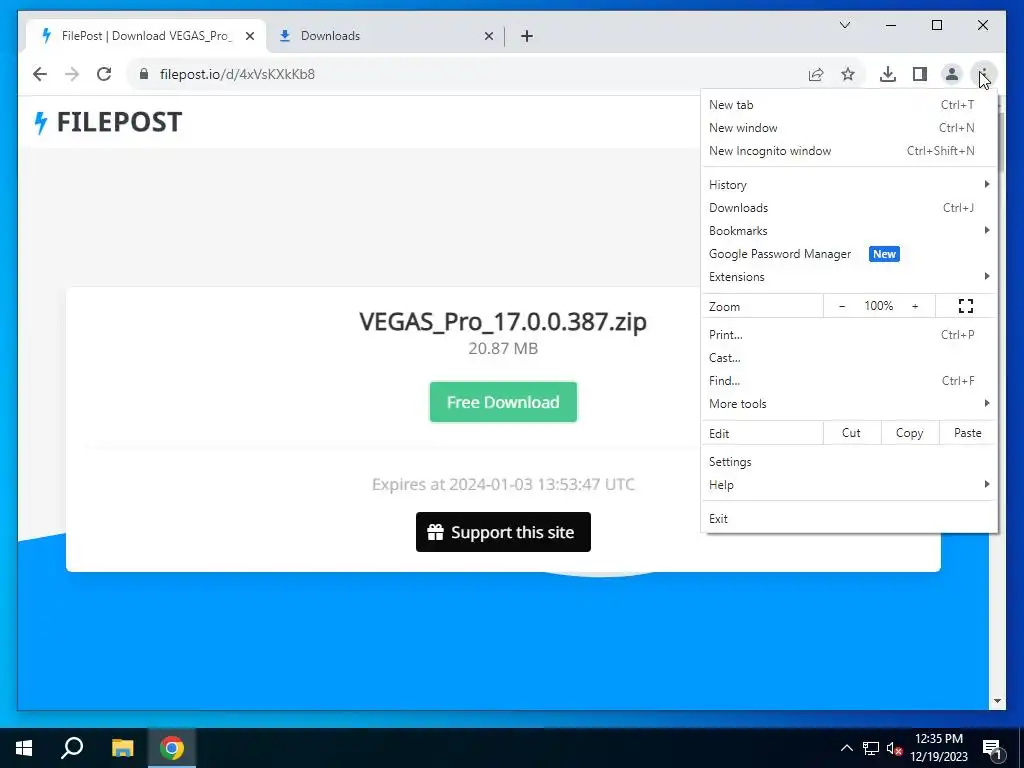Select Find... from menu
Screen dimensions: 1024x768
coord(849,381)
